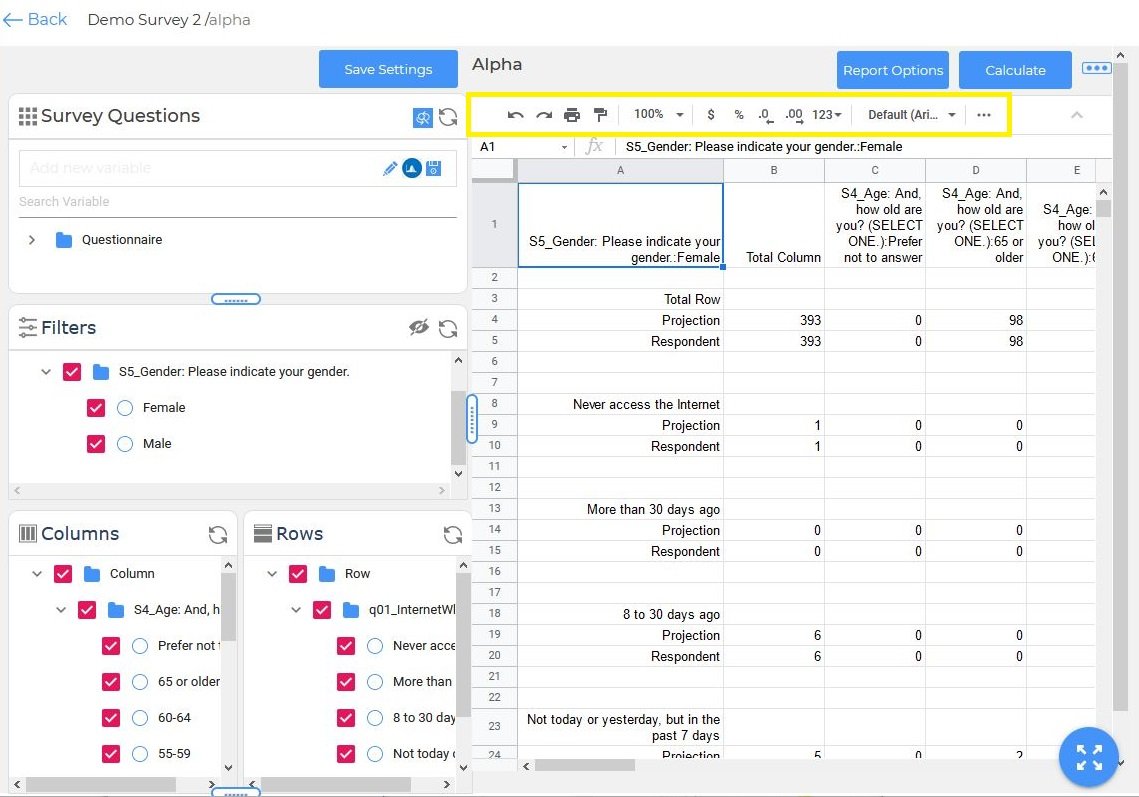This screenshot has width=1139, height=797.
Task: Uncheck the Male filter checkbox
Action: click(x=96, y=444)
